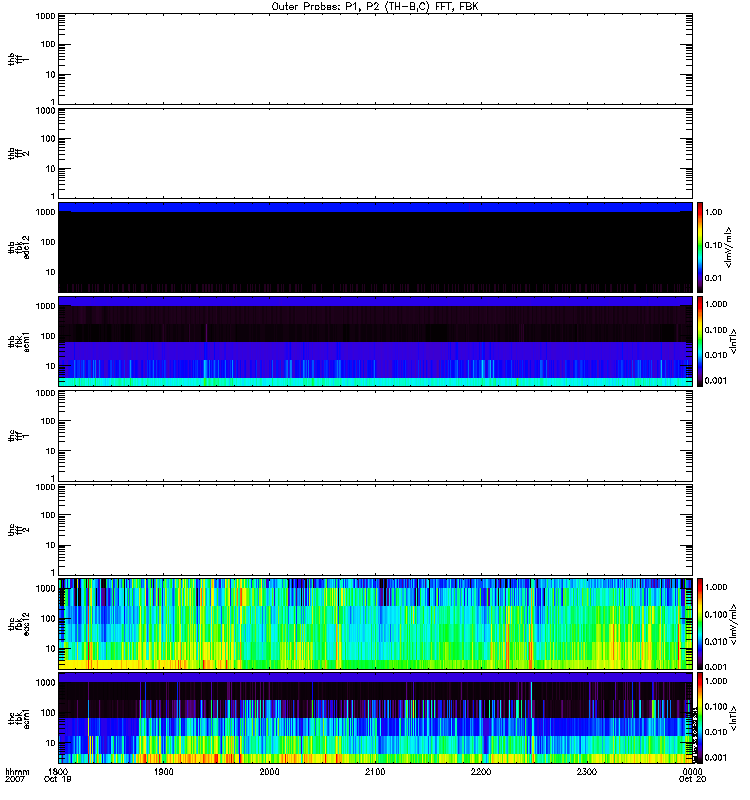Click the 2000 time axis tick label
Viewport: 750px width, 800px height.
[270, 773]
